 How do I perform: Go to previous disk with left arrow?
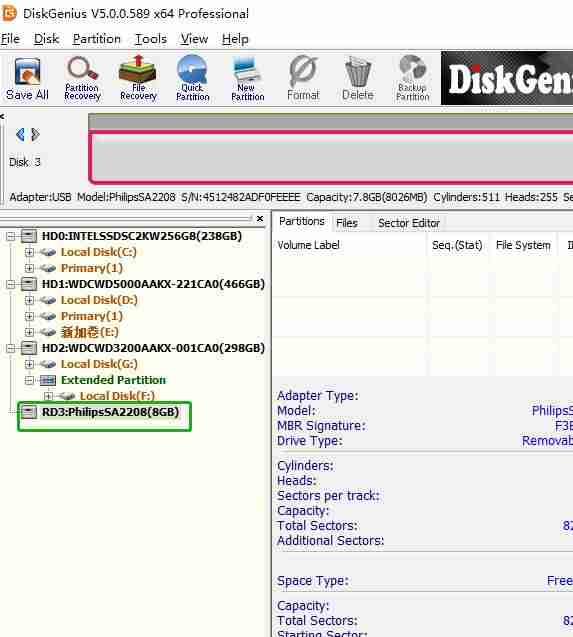pos(20,134)
